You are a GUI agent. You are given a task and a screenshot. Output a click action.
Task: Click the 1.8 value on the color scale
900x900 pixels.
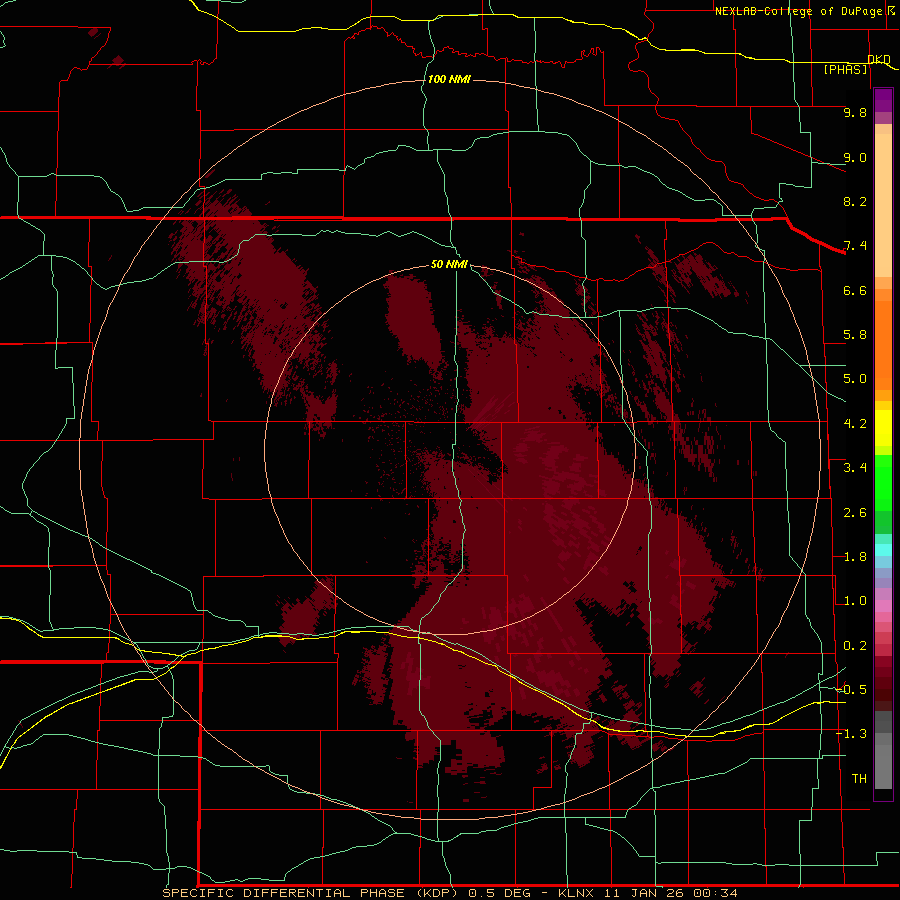pyautogui.click(x=855, y=557)
